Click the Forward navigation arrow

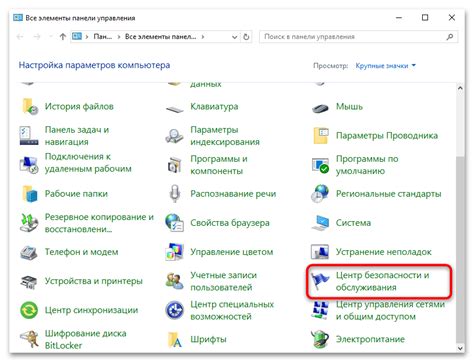coord(37,37)
